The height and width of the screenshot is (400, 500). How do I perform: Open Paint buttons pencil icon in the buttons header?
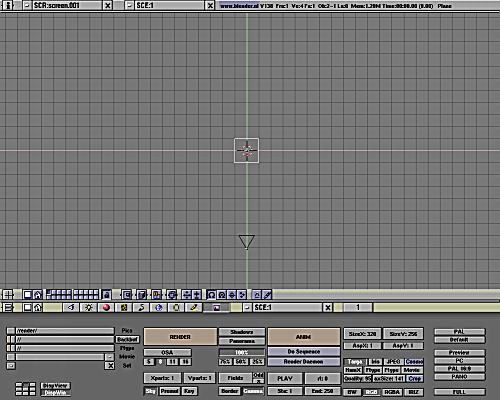(x=194, y=307)
